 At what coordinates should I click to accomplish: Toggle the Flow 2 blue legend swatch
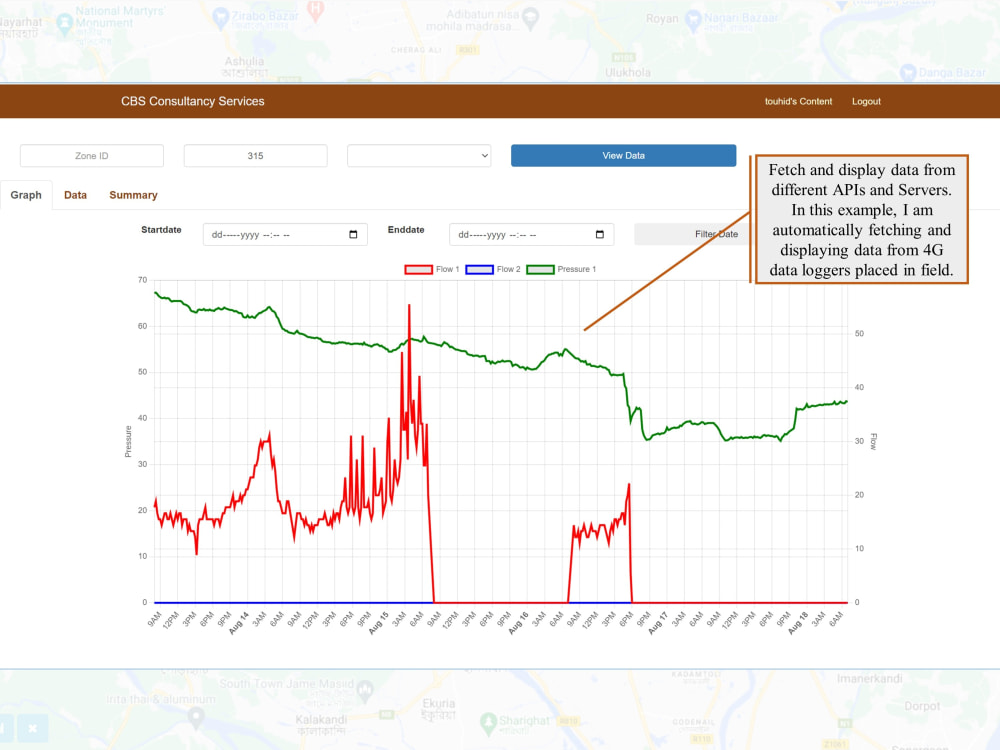480,270
